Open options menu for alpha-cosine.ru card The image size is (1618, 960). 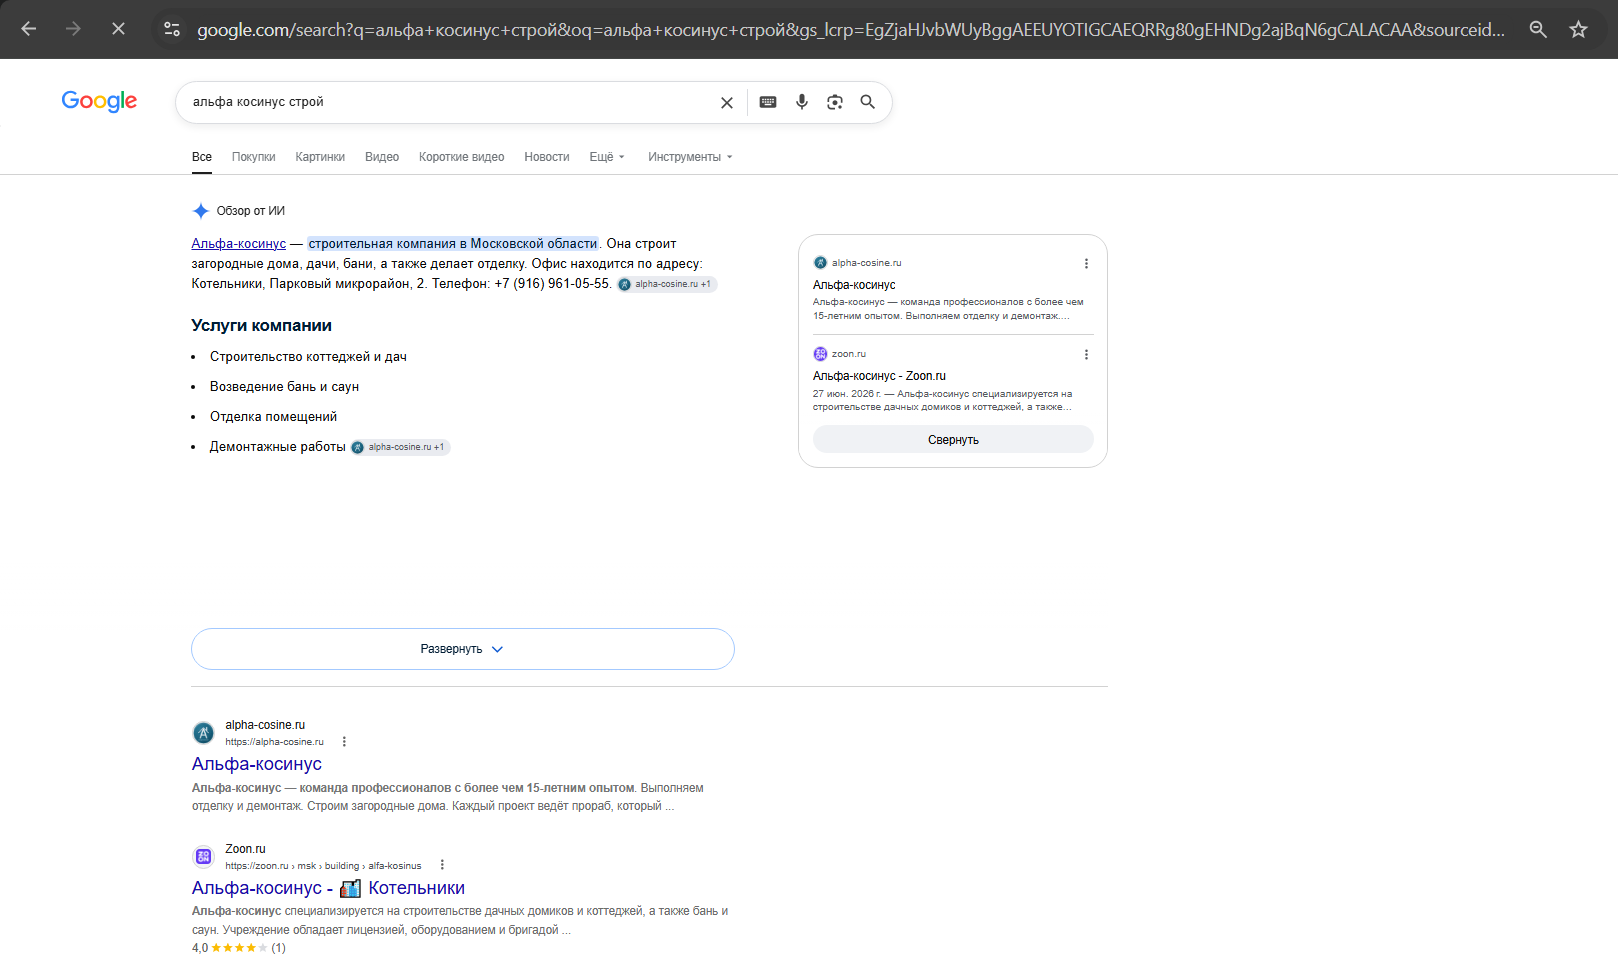tap(1086, 263)
